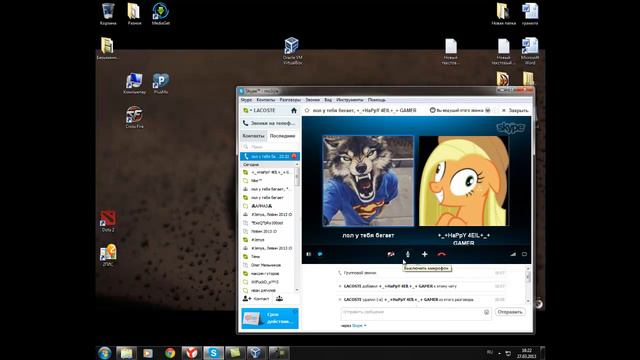Open call quality signal bars icon
The height and width of the screenshot is (360, 640).
click(x=513, y=254)
